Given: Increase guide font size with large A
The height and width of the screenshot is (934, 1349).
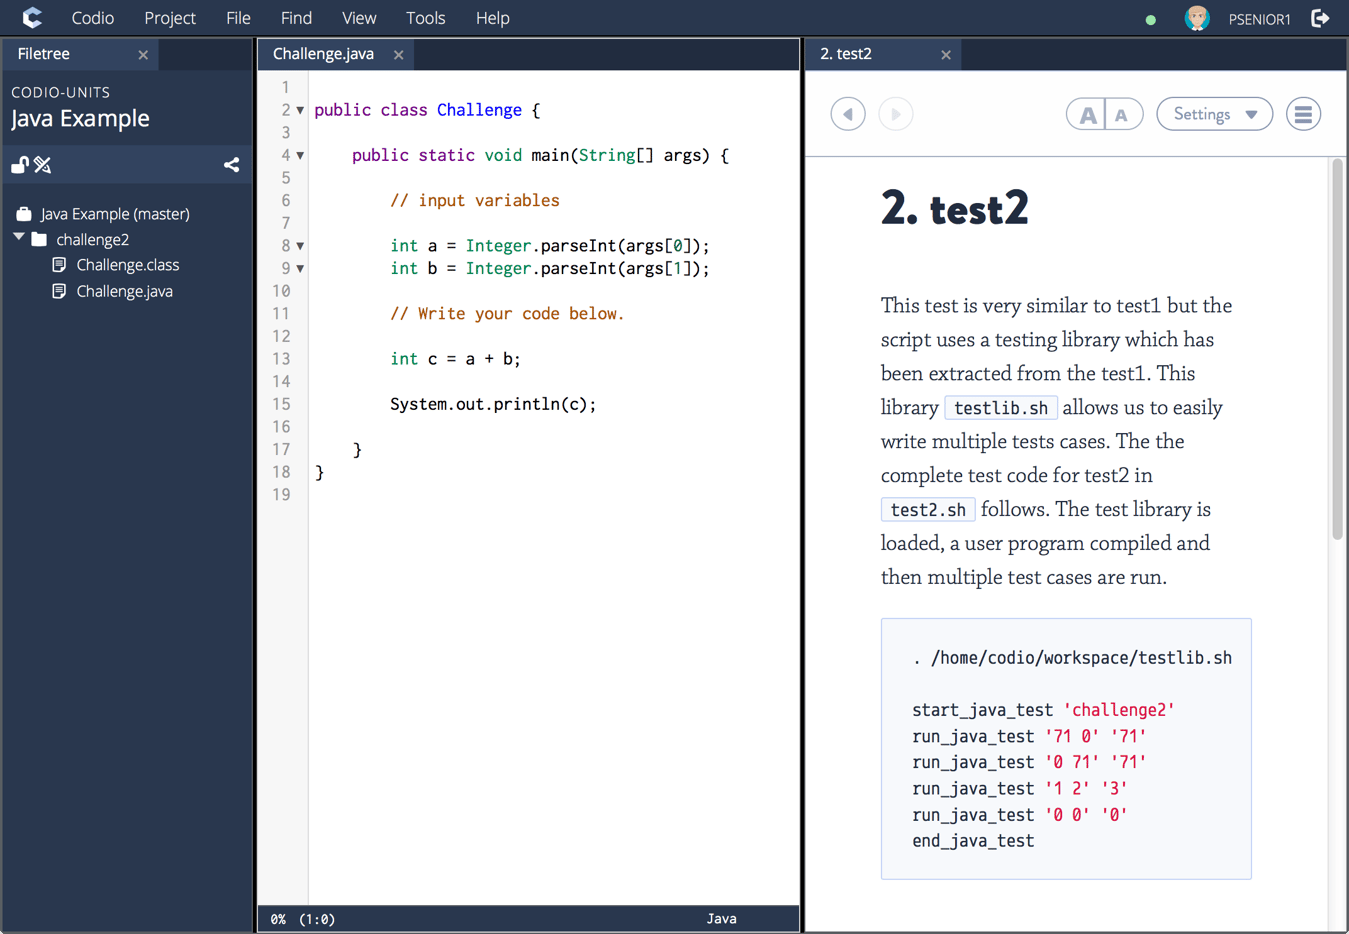Looking at the screenshot, I should 1087,115.
